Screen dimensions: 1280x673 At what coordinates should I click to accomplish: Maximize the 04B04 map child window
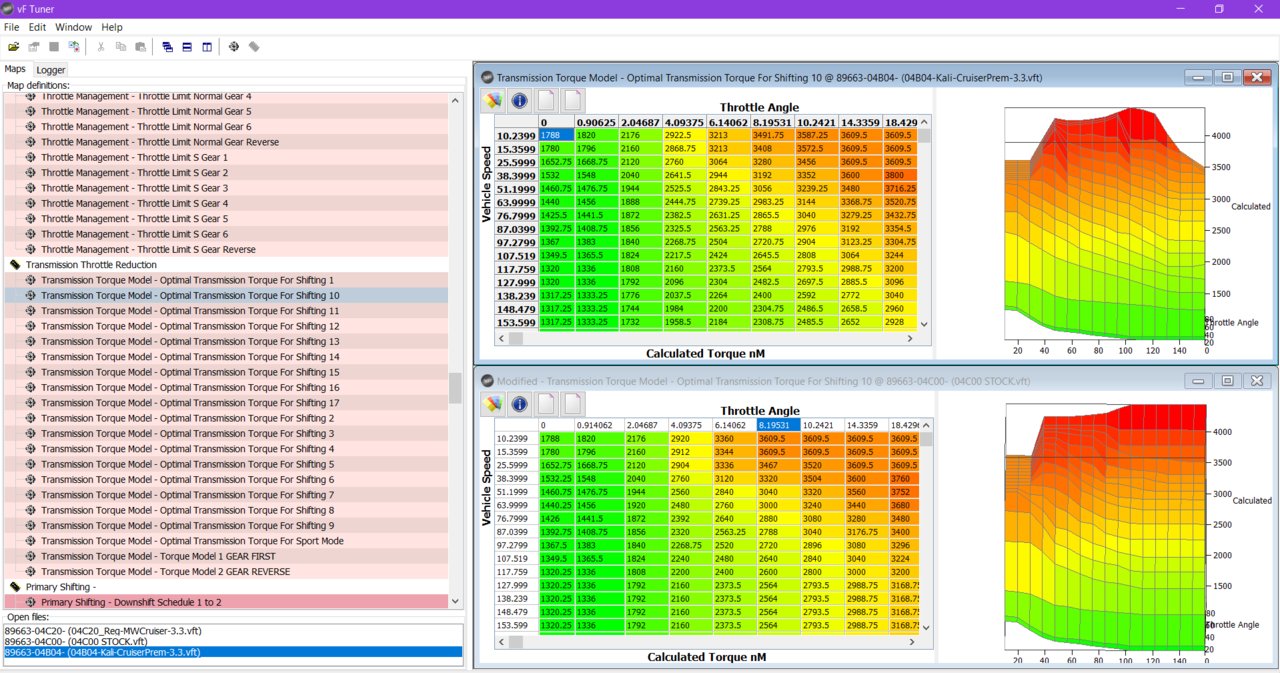click(x=1227, y=77)
